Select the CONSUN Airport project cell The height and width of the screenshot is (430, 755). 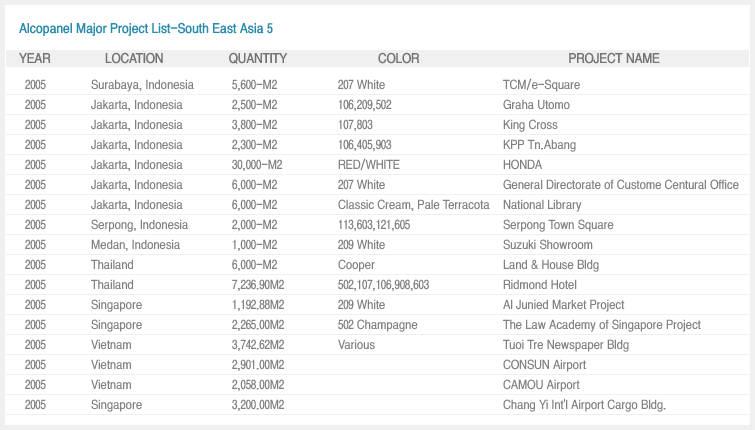(x=544, y=365)
